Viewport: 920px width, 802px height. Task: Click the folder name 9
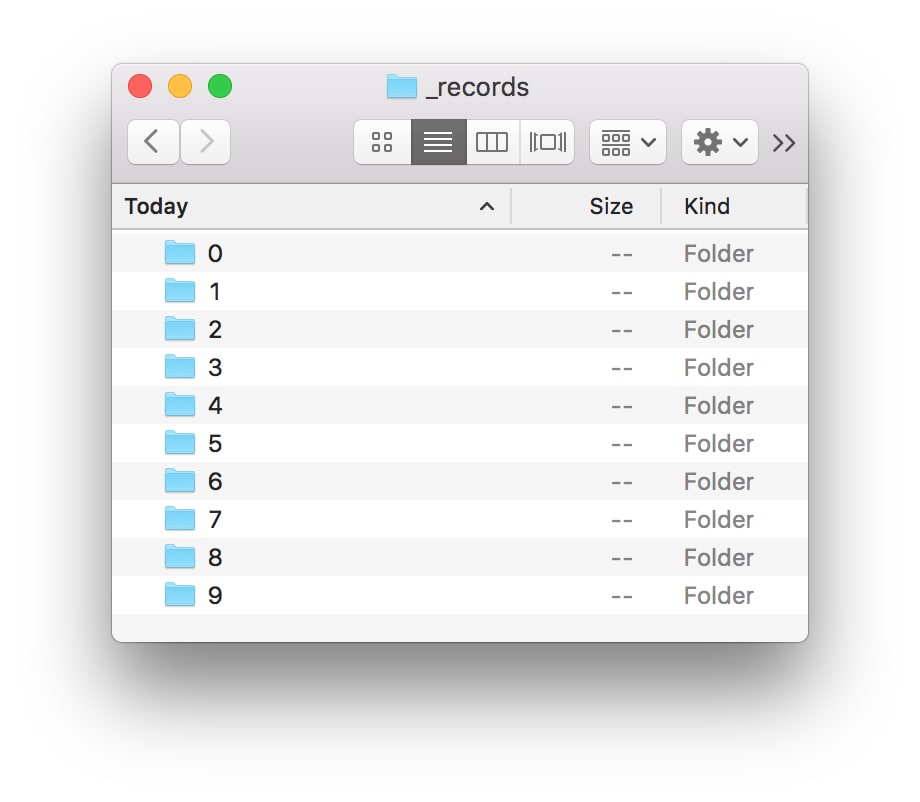[215, 595]
